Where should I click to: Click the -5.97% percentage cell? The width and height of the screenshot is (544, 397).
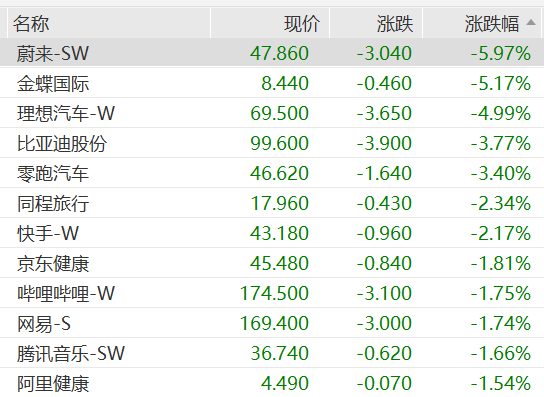501,53
